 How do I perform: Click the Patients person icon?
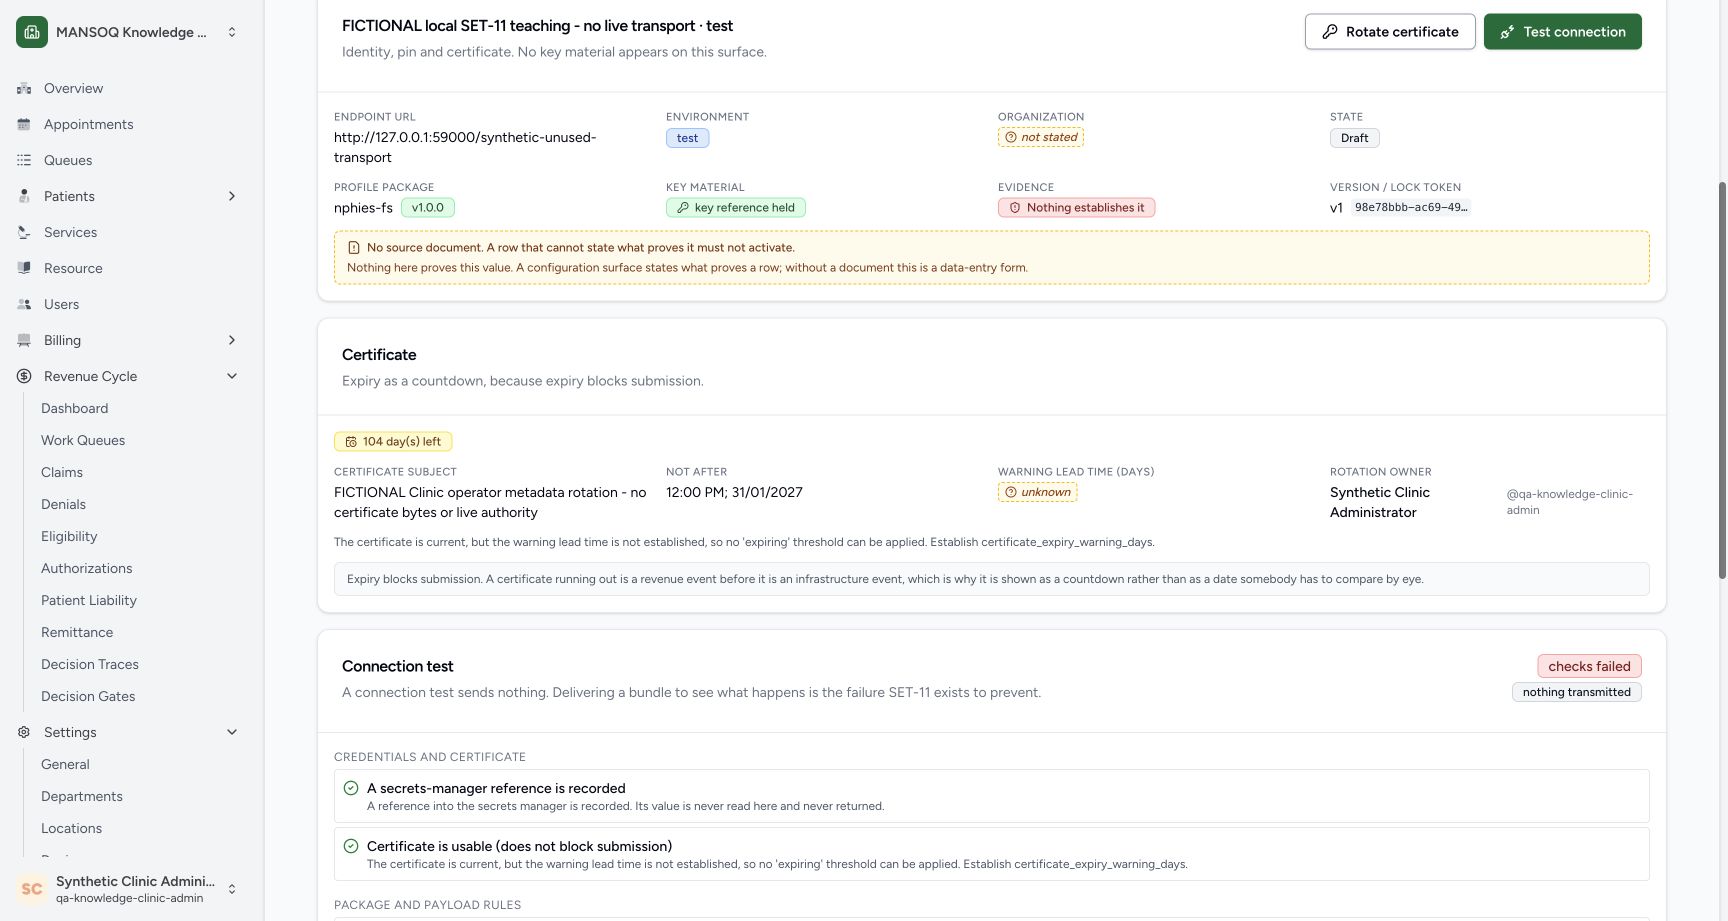pos(24,196)
